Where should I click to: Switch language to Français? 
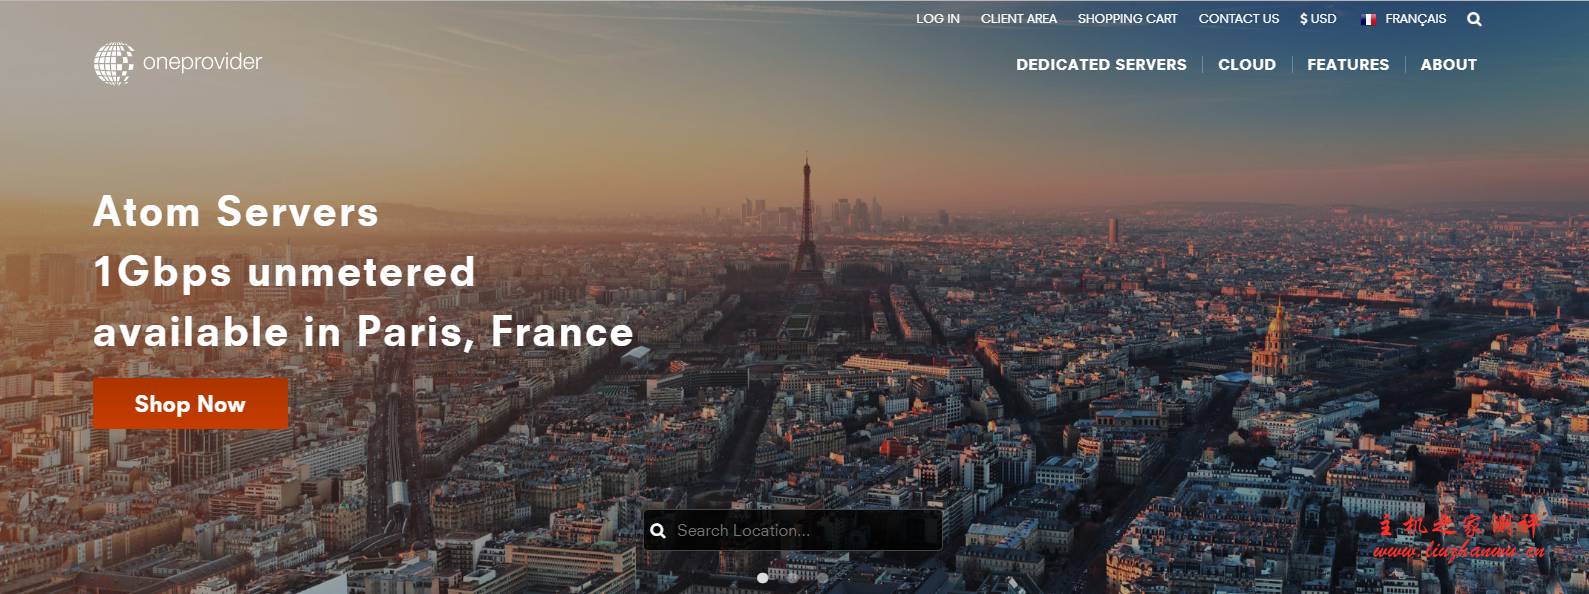point(1415,19)
